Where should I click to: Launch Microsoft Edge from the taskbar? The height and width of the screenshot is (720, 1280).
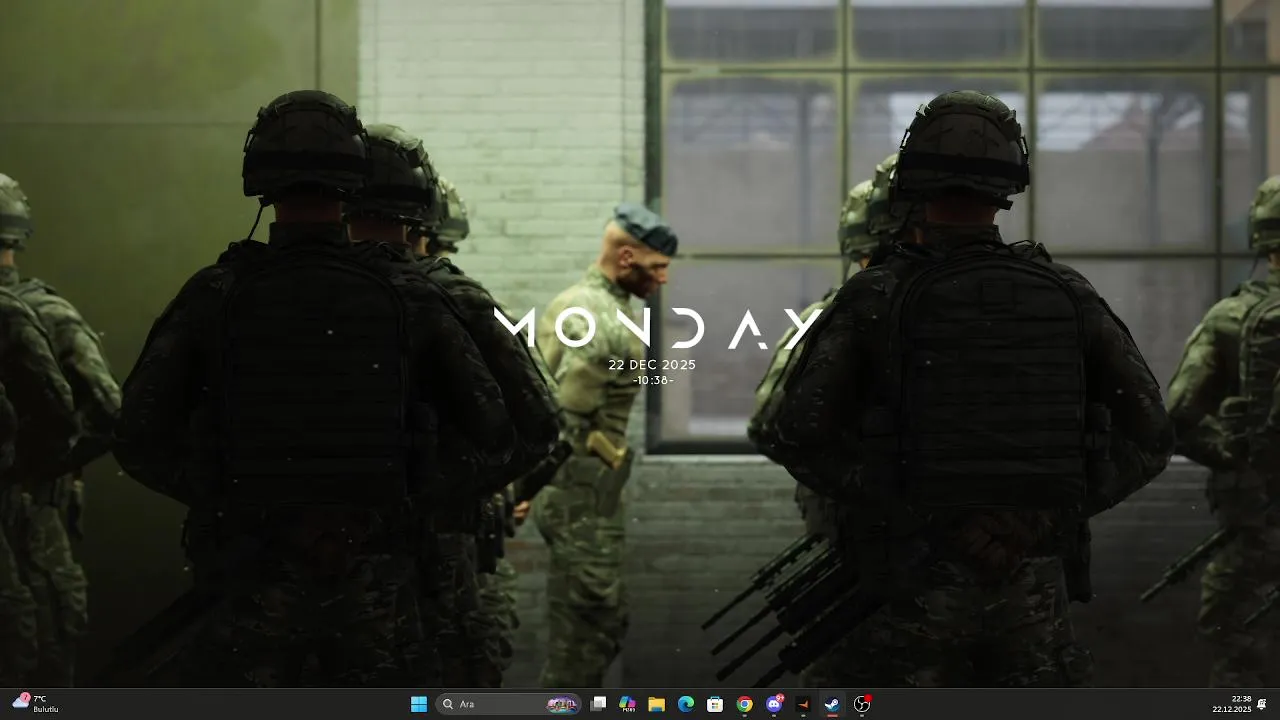click(x=686, y=704)
